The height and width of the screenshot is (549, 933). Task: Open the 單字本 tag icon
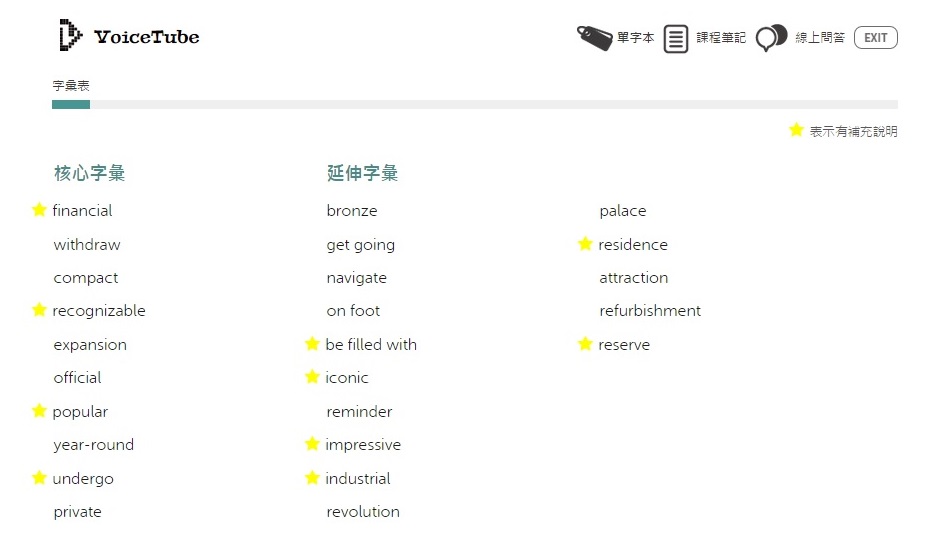coord(594,38)
